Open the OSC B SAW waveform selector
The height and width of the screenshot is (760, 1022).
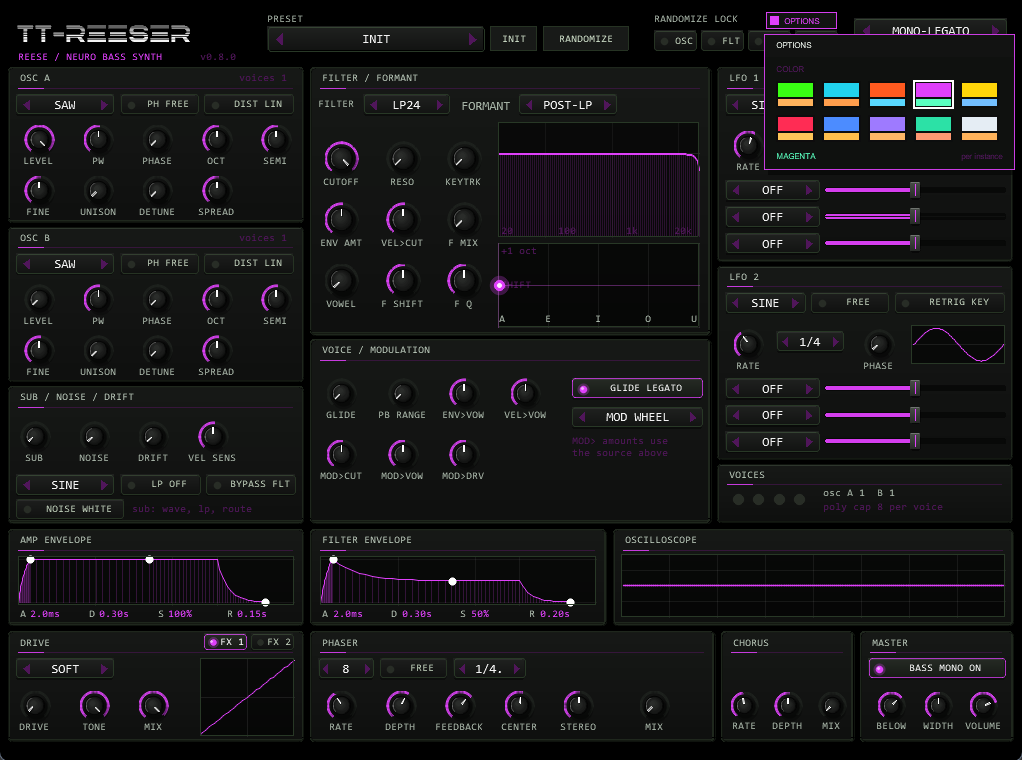[x=65, y=264]
